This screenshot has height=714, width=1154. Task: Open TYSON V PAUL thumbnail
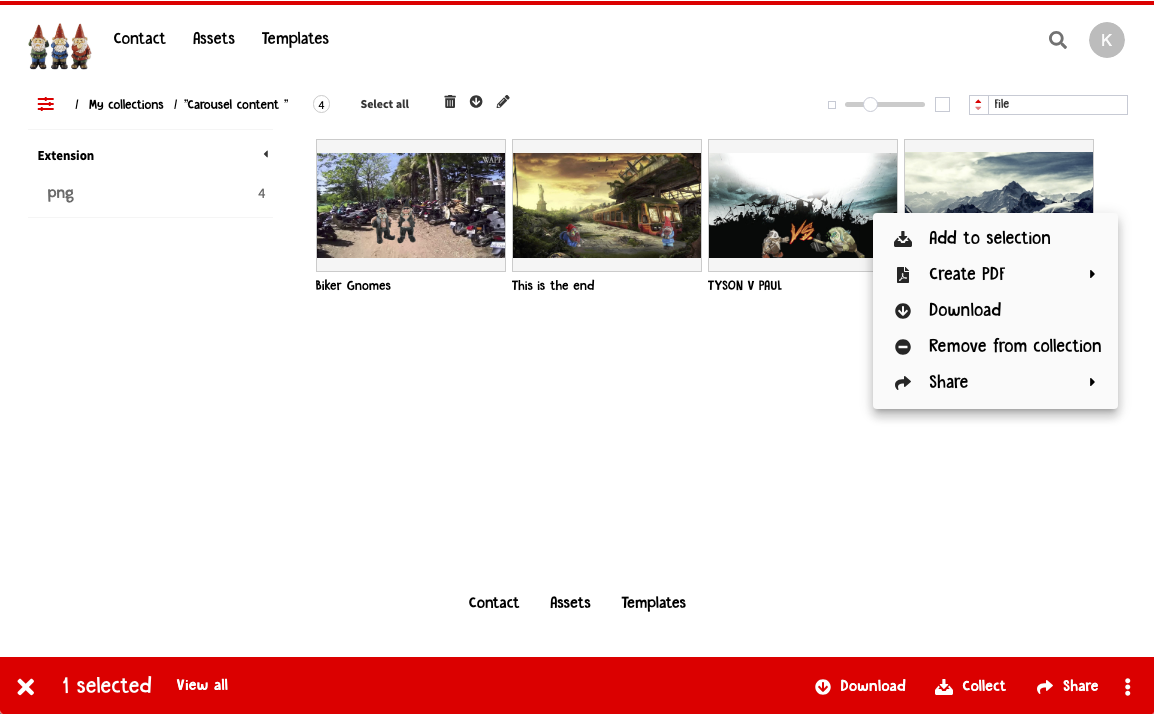(790, 205)
